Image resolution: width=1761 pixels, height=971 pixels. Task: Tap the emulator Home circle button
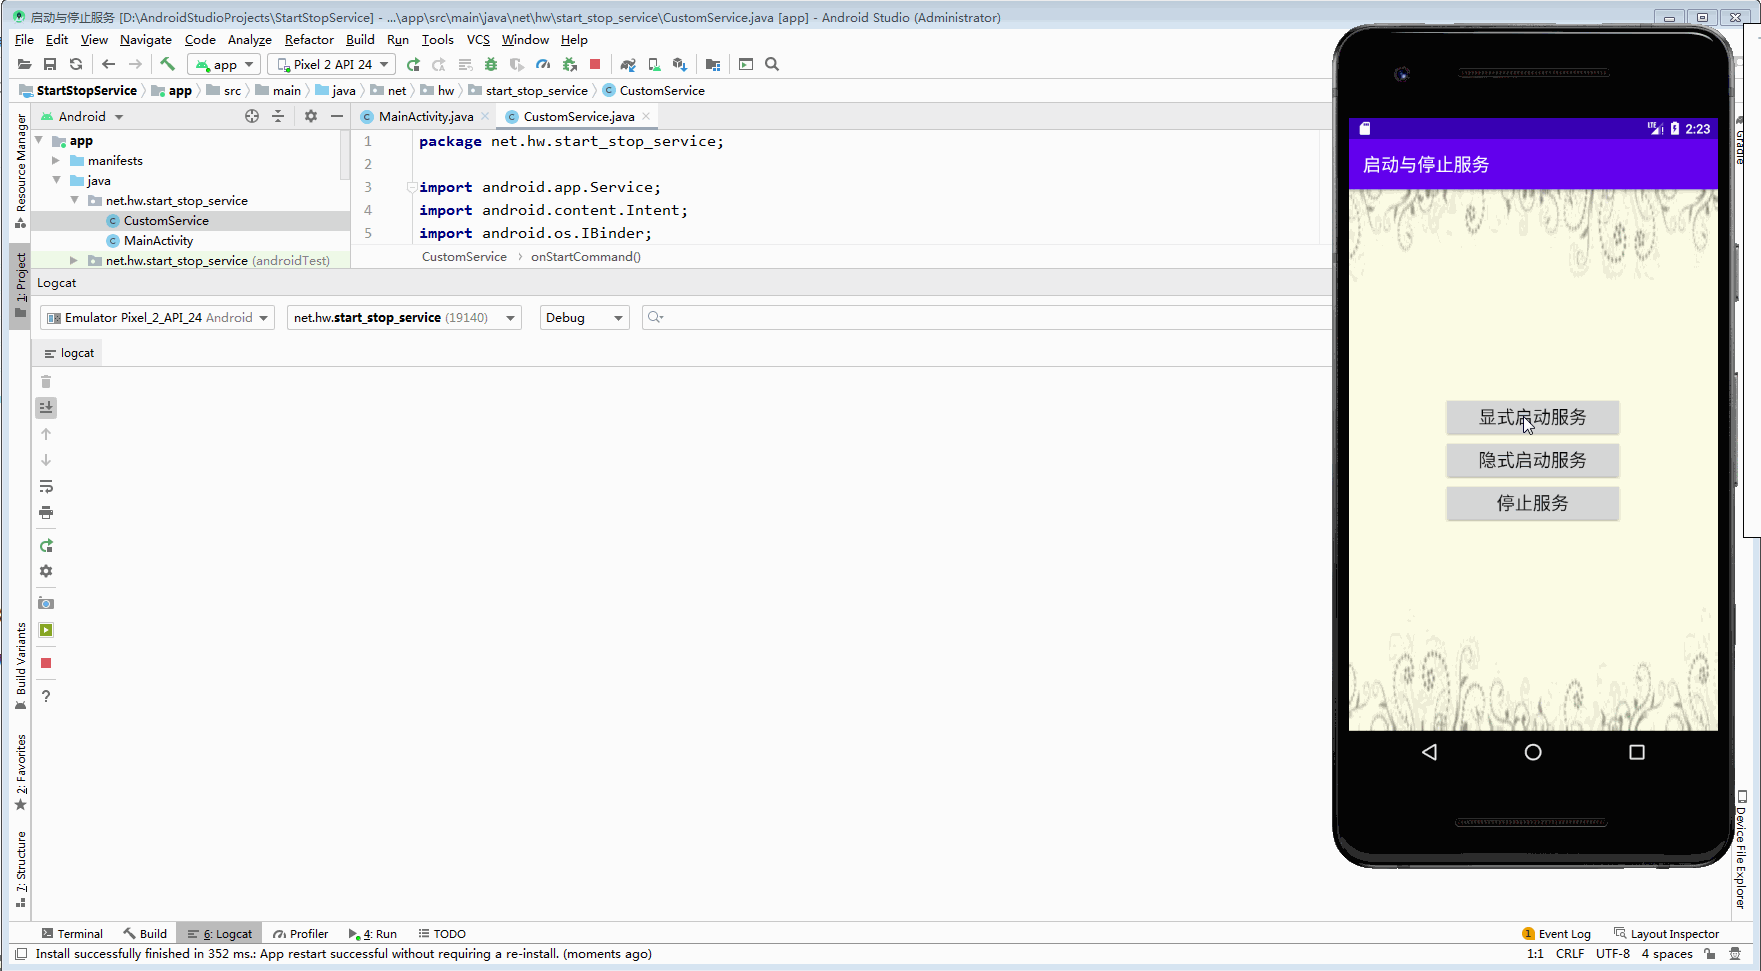1533,752
